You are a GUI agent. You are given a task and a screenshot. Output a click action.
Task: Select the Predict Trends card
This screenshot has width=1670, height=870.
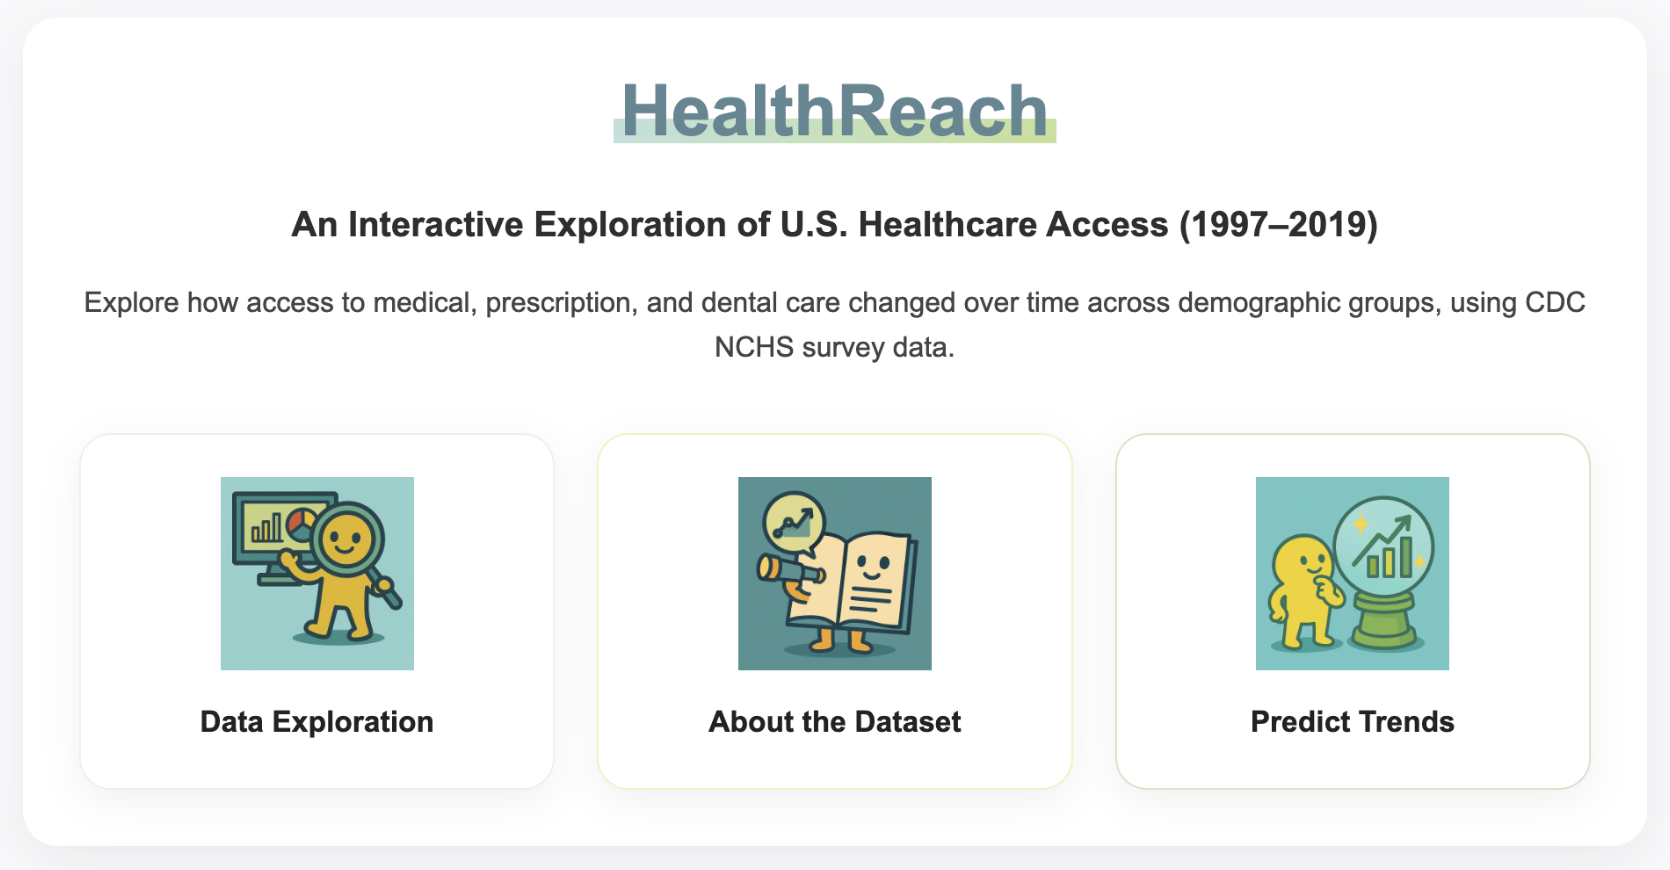pos(1352,612)
